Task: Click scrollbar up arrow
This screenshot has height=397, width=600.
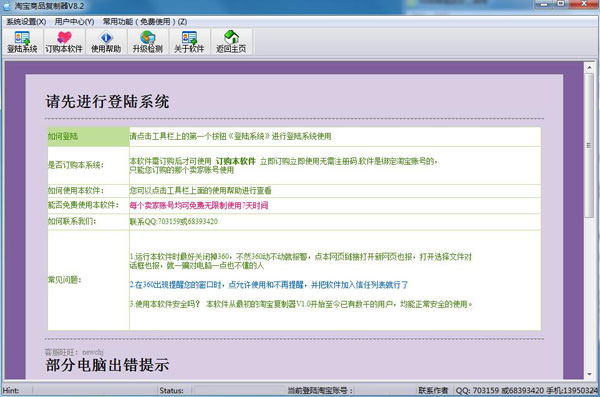Action: (x=589, y=67)
